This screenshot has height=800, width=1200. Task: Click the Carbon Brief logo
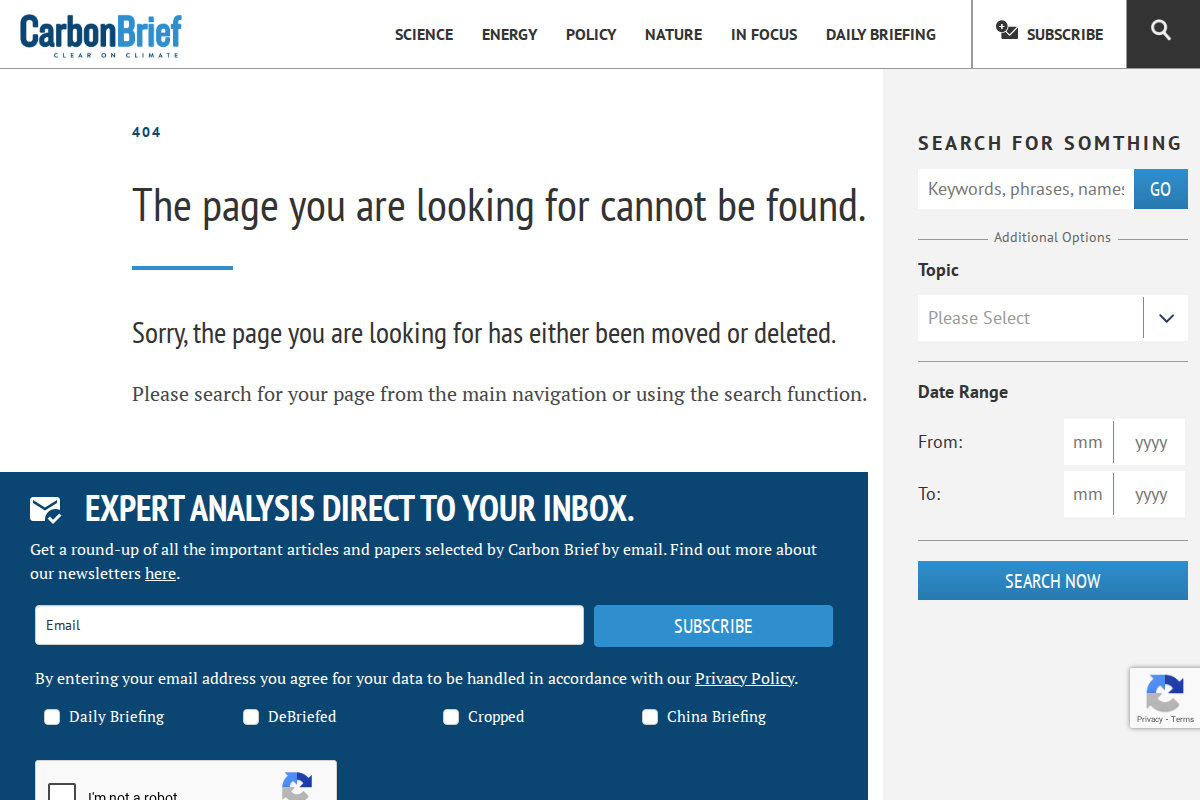101,34
